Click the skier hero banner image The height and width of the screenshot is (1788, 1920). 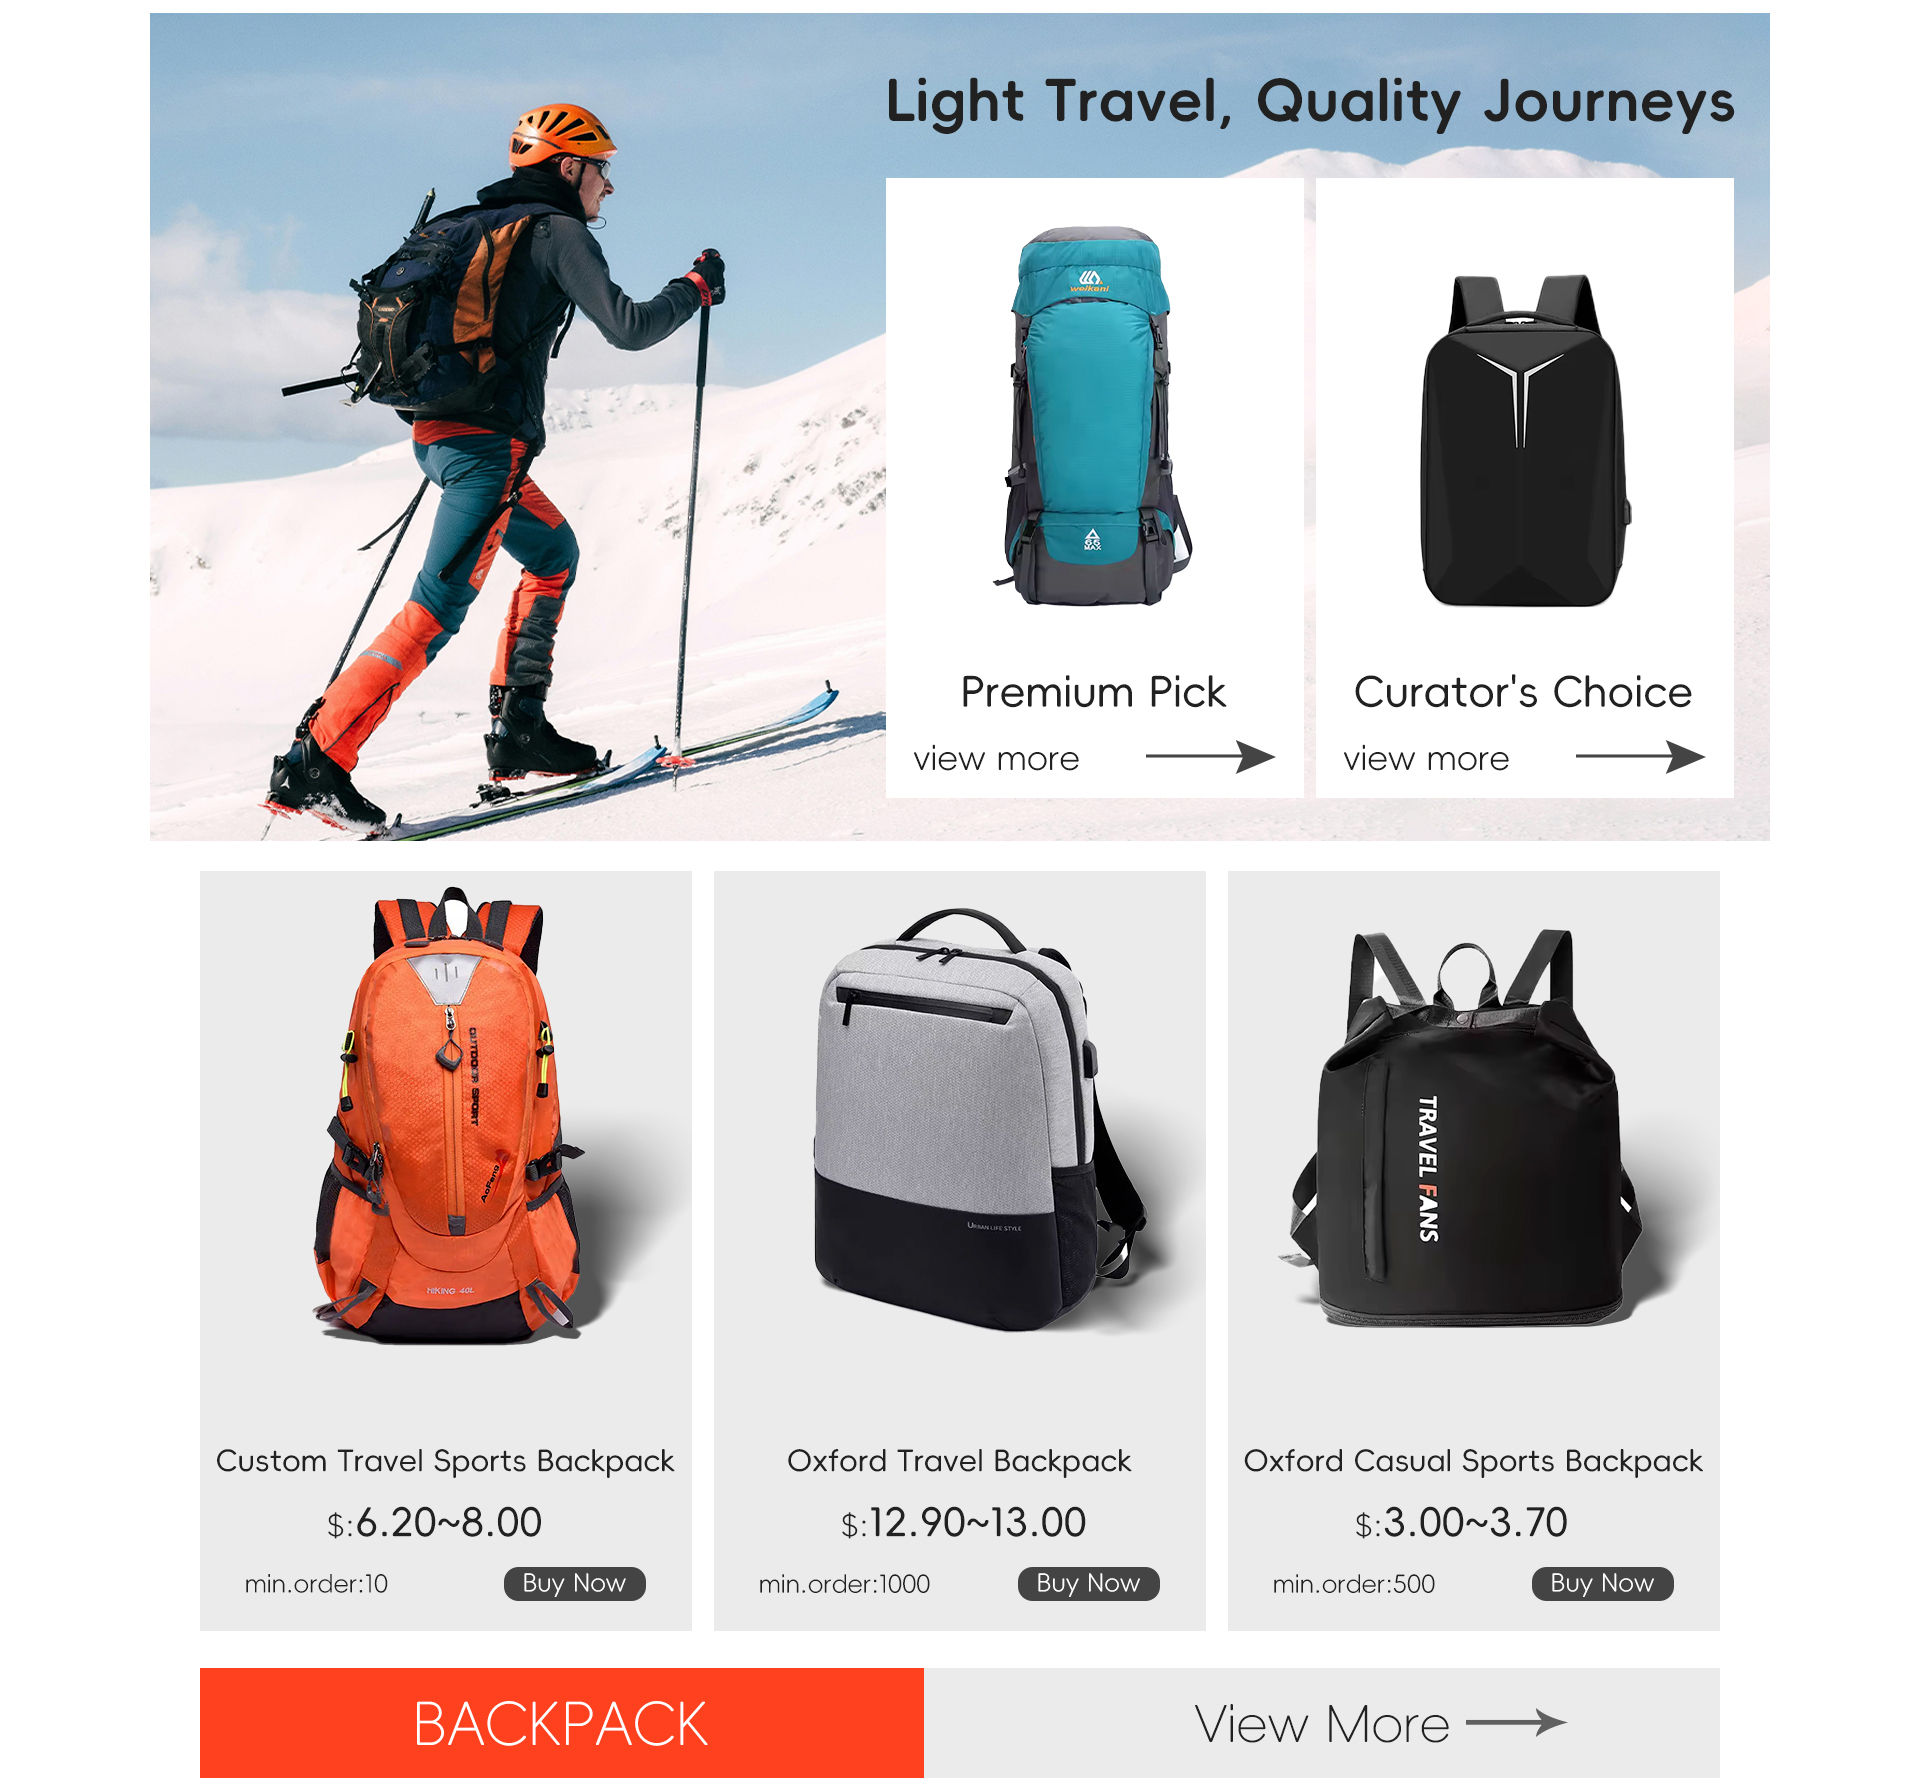click(517, 427)
